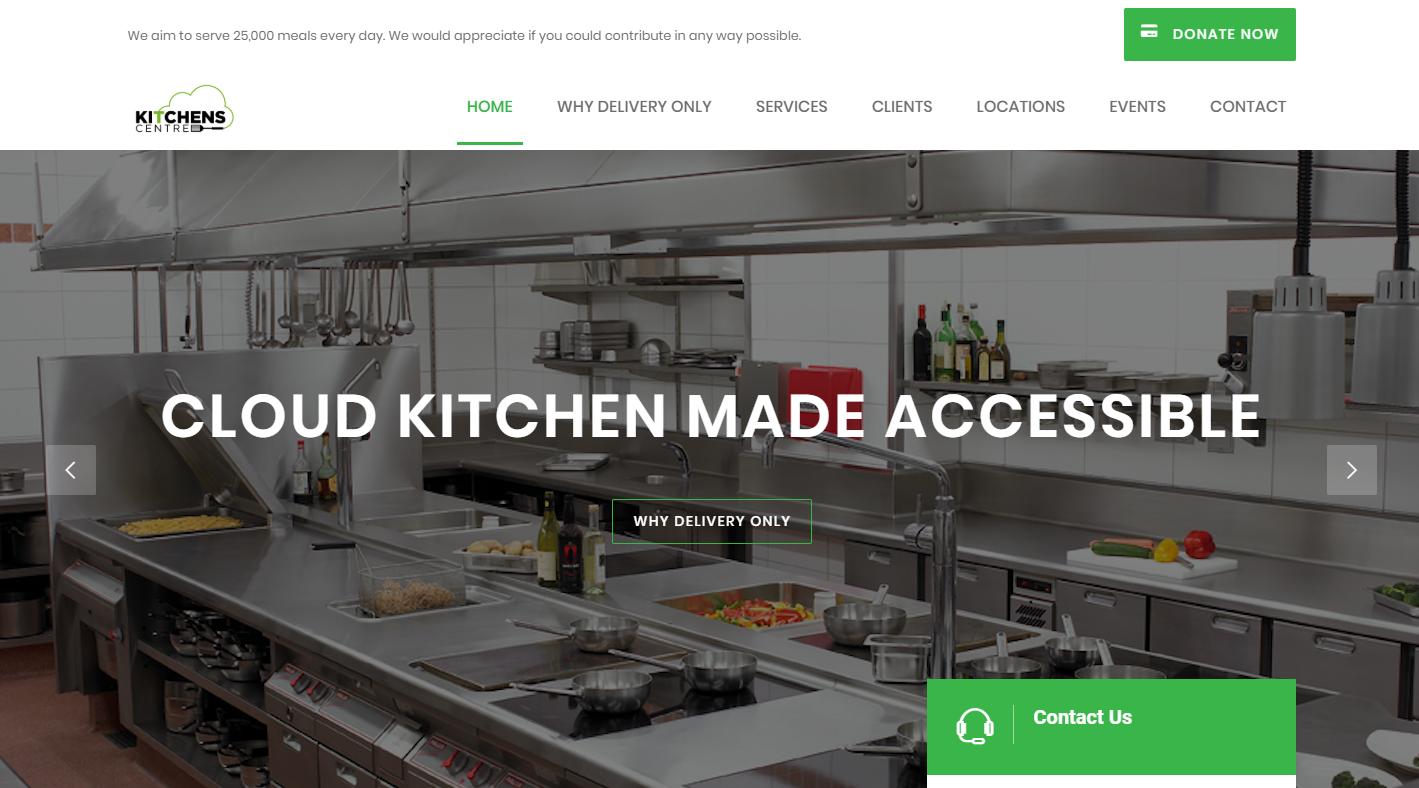Select the Contact nav link

[1248, 106]
